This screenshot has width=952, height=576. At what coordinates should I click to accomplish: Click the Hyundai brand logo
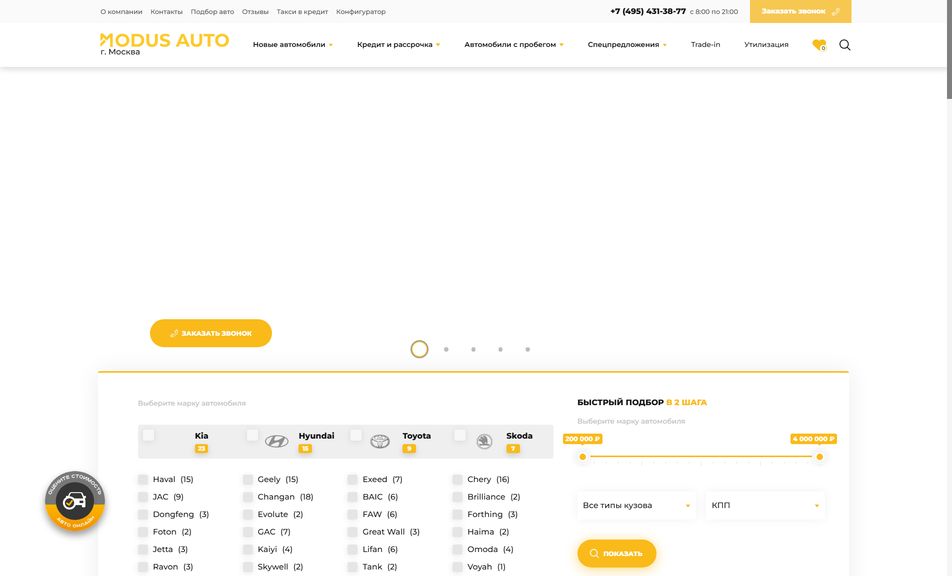coord(277,441)
